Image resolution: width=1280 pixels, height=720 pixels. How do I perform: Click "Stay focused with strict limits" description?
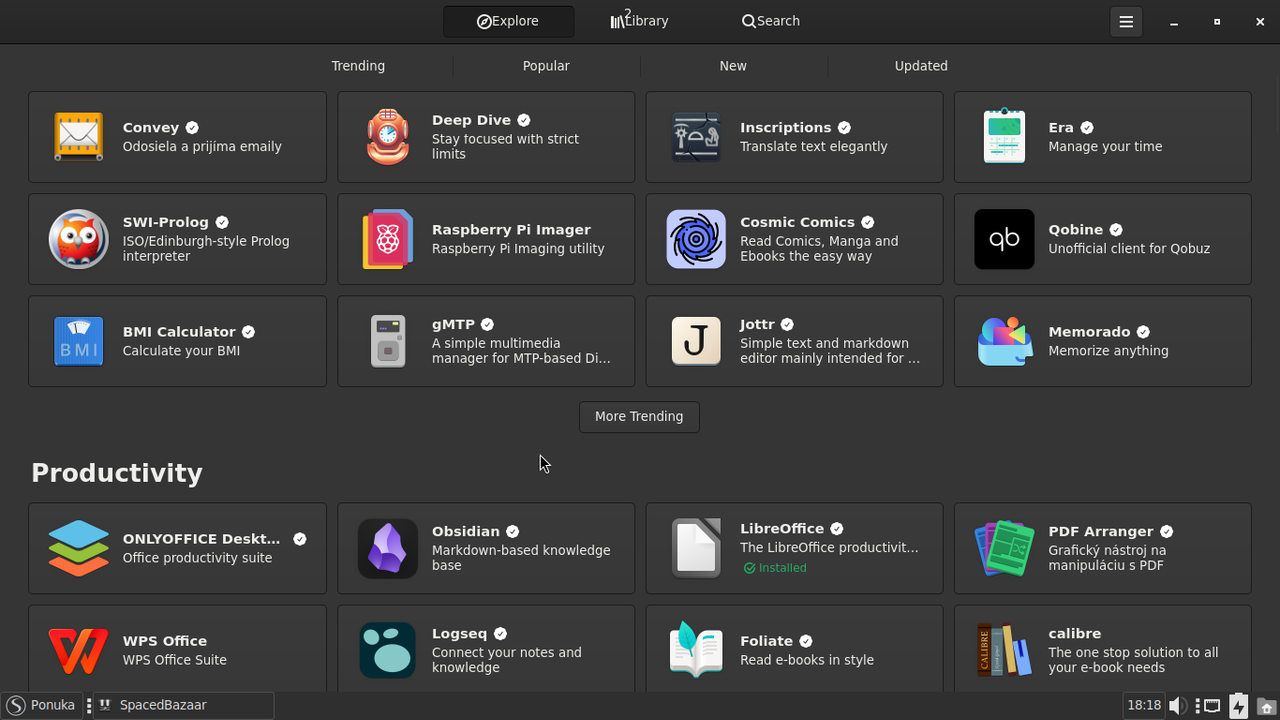[x=505, y=146]
